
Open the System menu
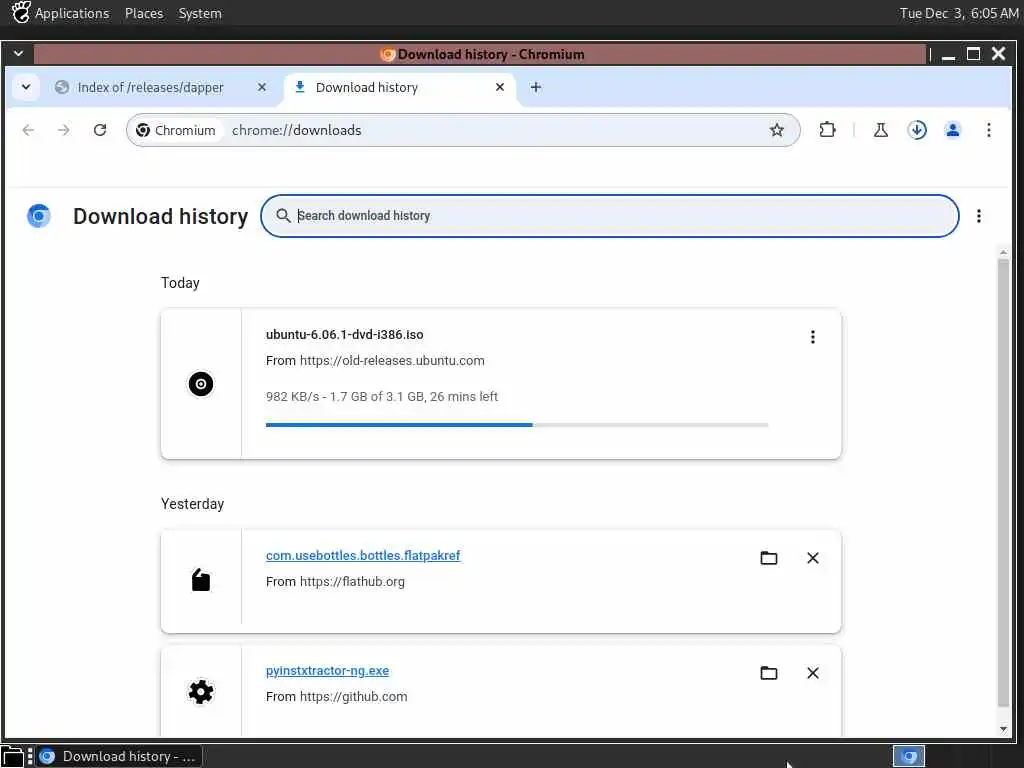point(200,13)
